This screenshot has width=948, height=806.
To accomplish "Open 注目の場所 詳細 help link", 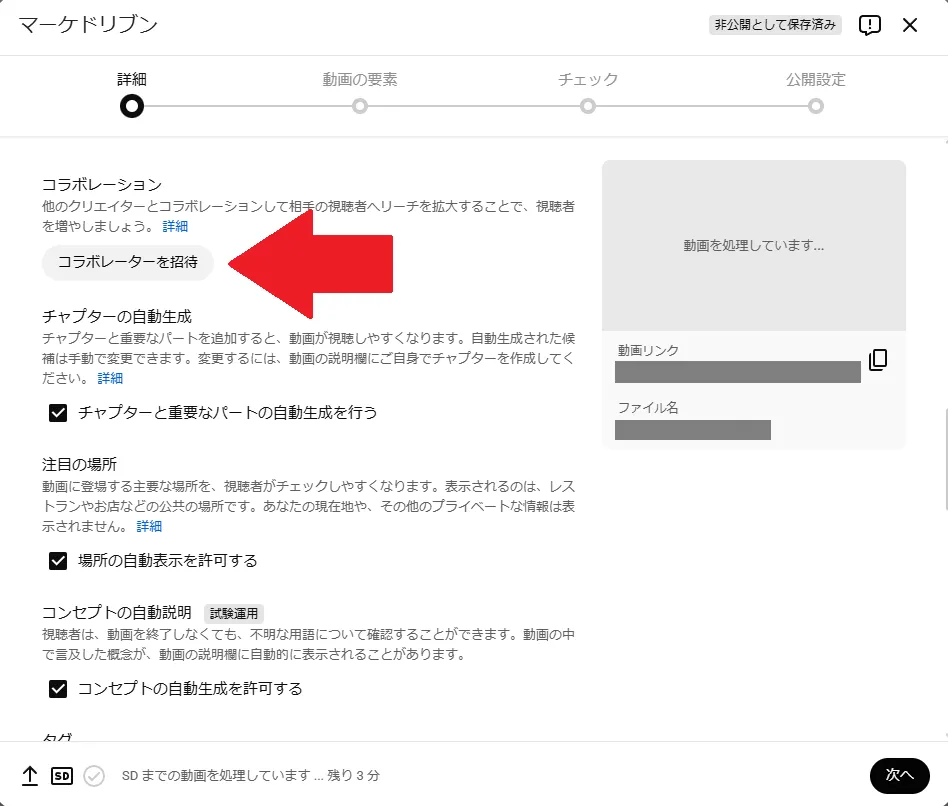I will point(148,526).
